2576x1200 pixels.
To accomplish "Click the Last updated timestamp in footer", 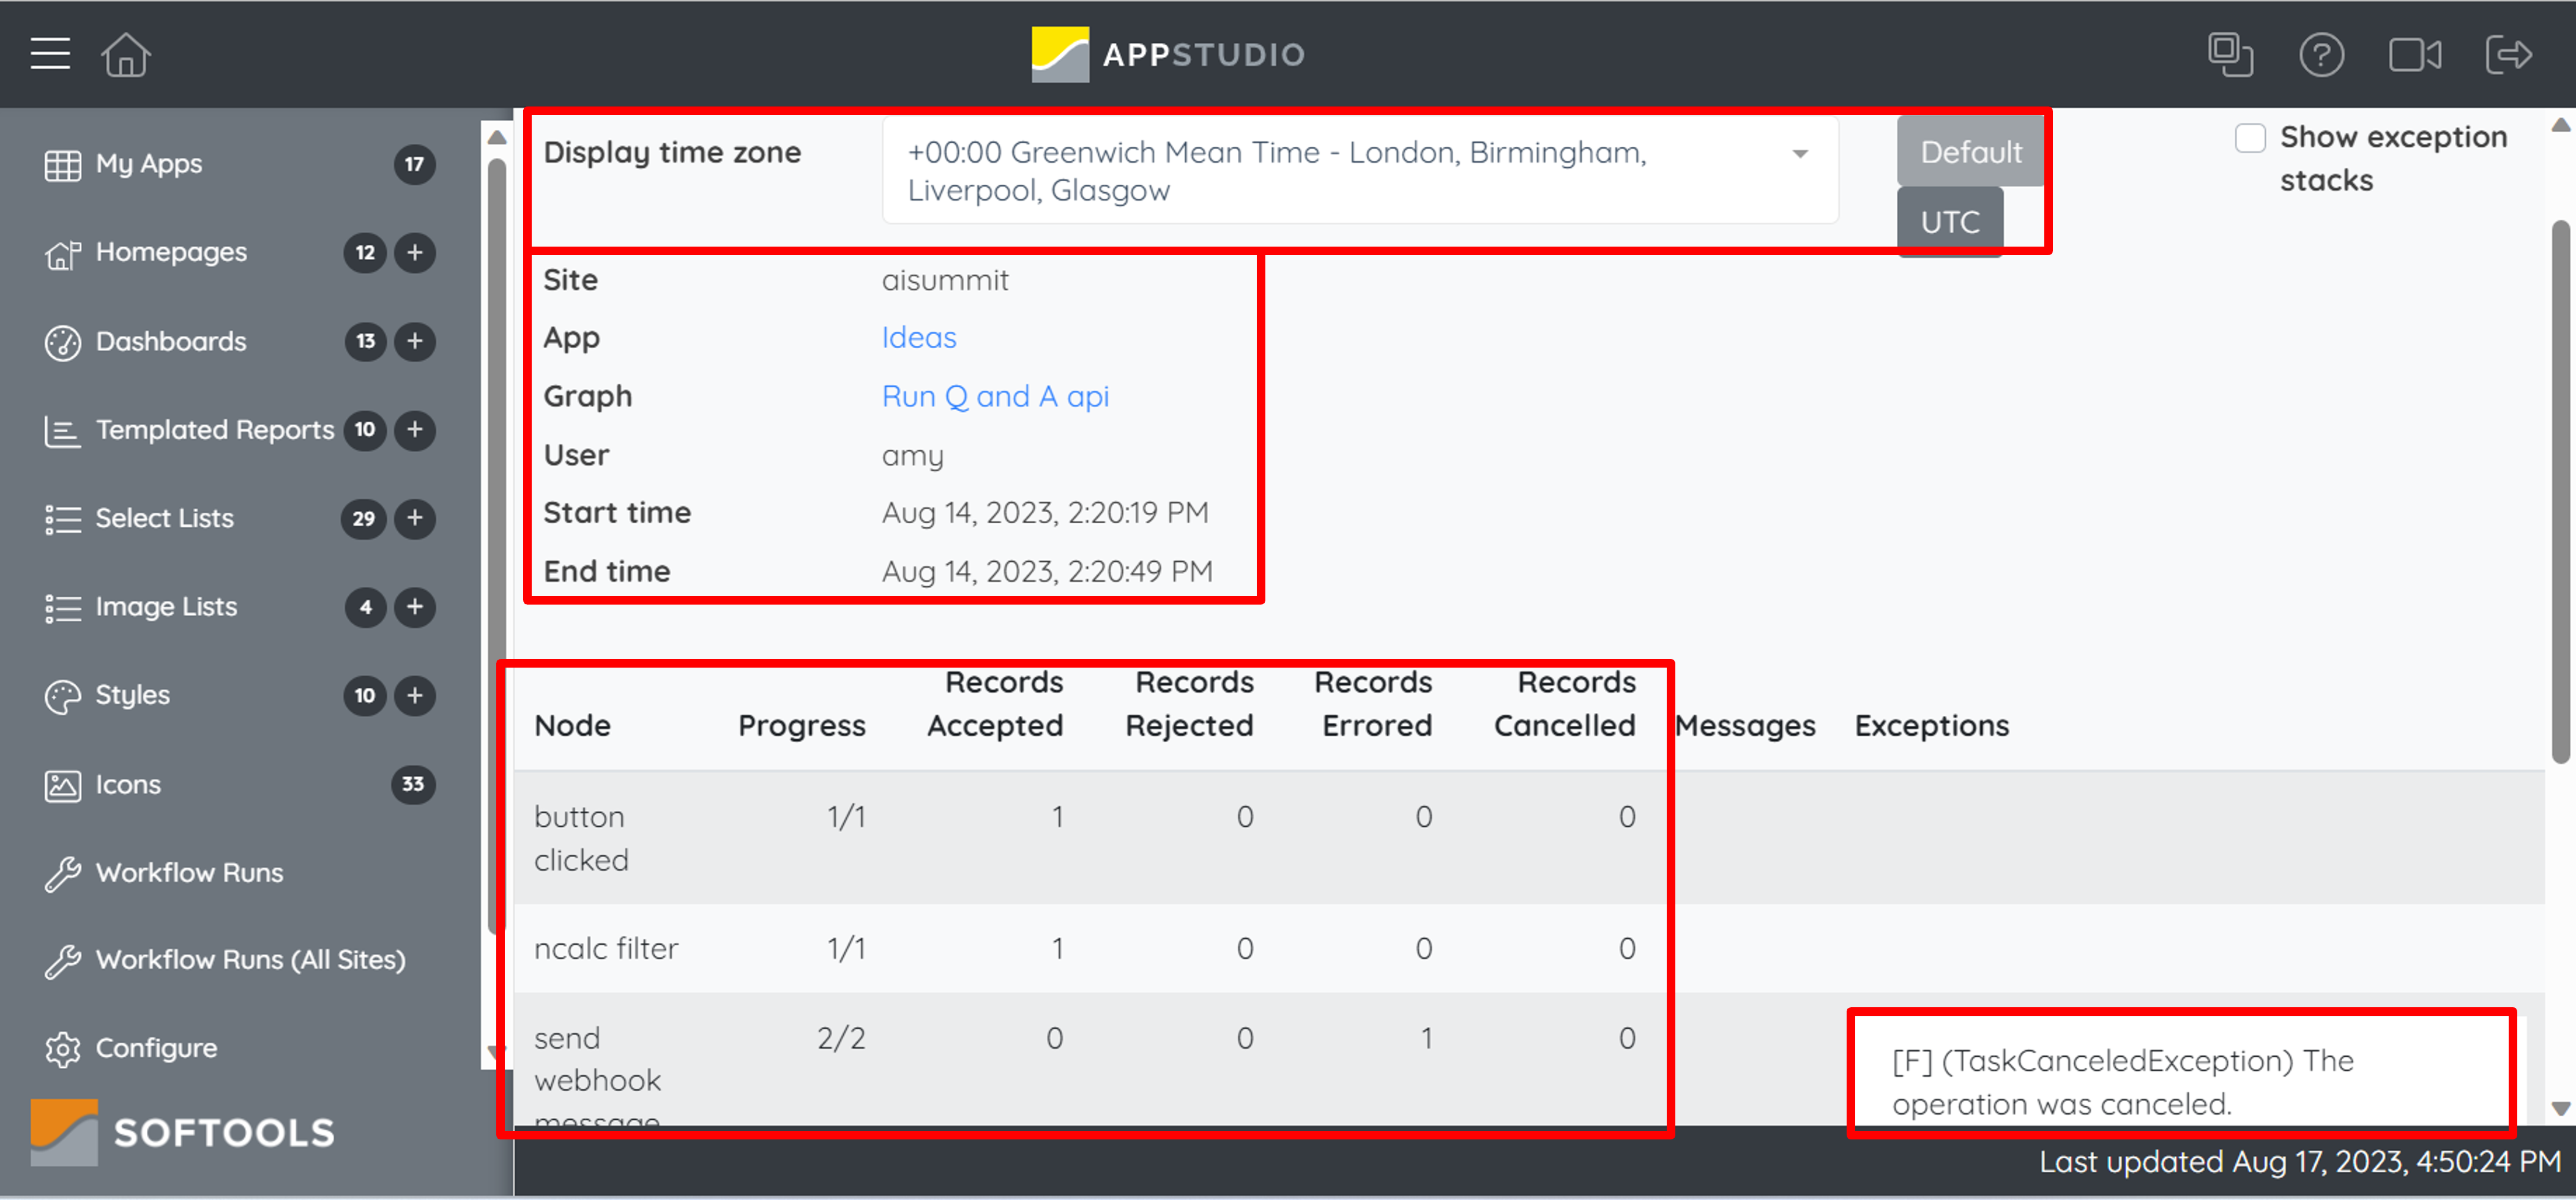I will (2300, 1161).
